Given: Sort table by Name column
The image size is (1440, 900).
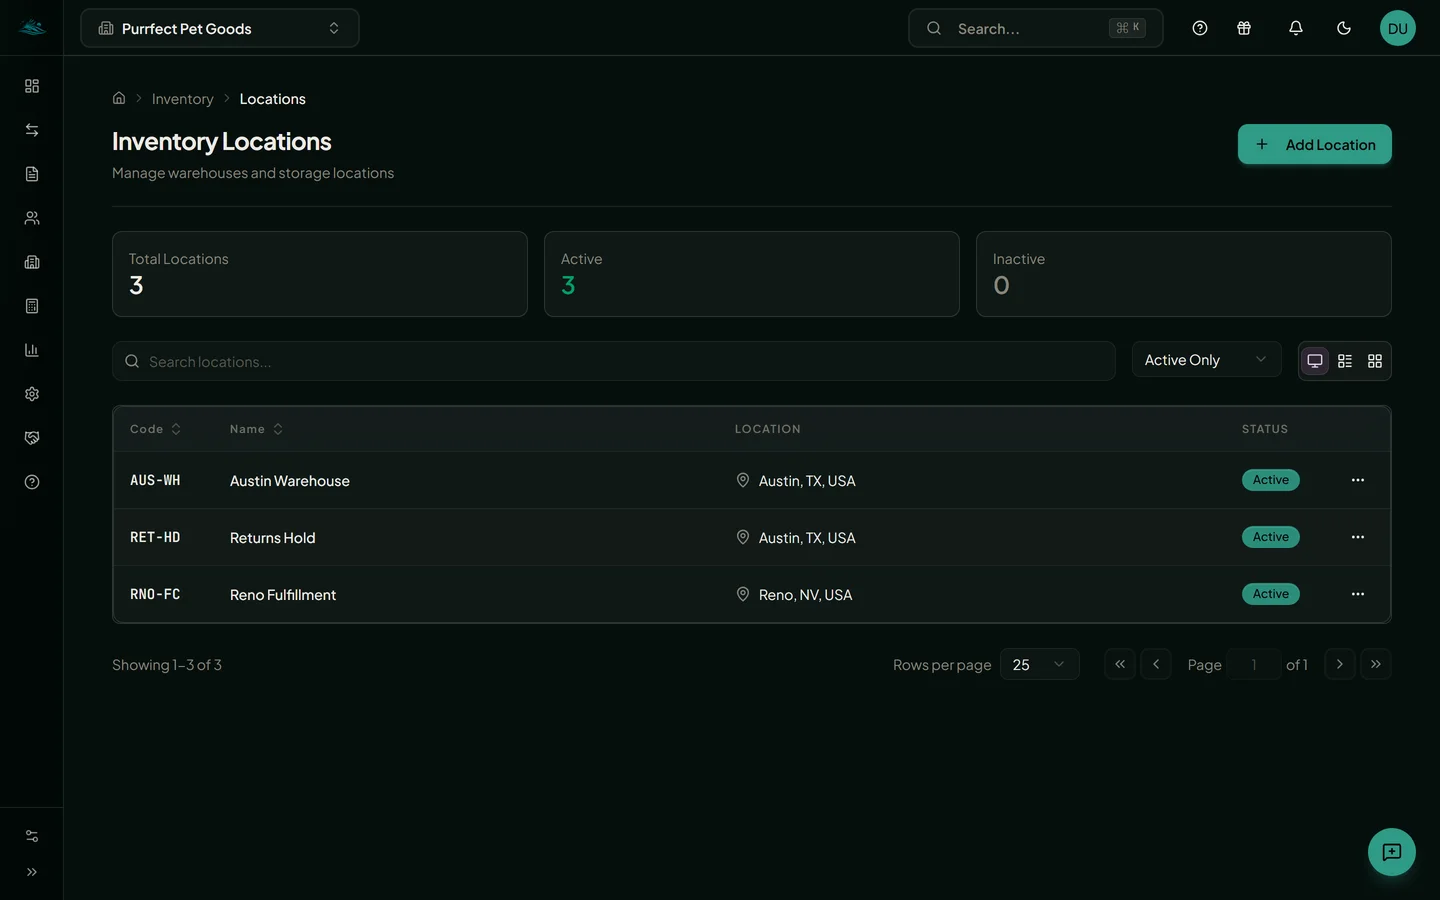Looking at the screenshot, I should (x=256, y=429).
